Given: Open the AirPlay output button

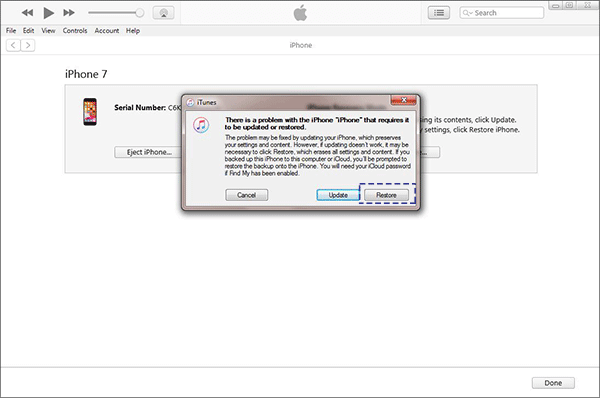Looking at the screenshot, I should (163, 13).
